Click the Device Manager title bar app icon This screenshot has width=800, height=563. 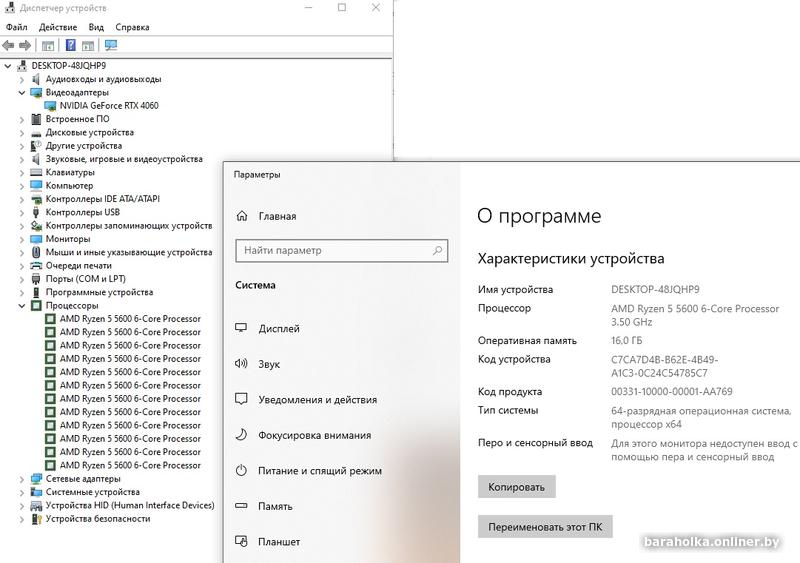tap(10, 8)
